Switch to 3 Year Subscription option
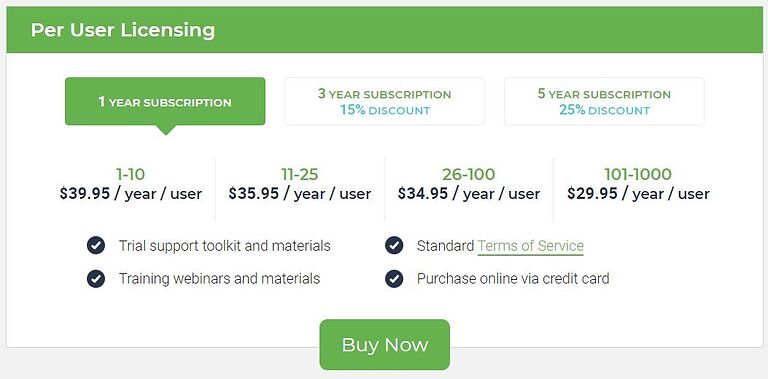The image size is (768, 379). point(384,101)
